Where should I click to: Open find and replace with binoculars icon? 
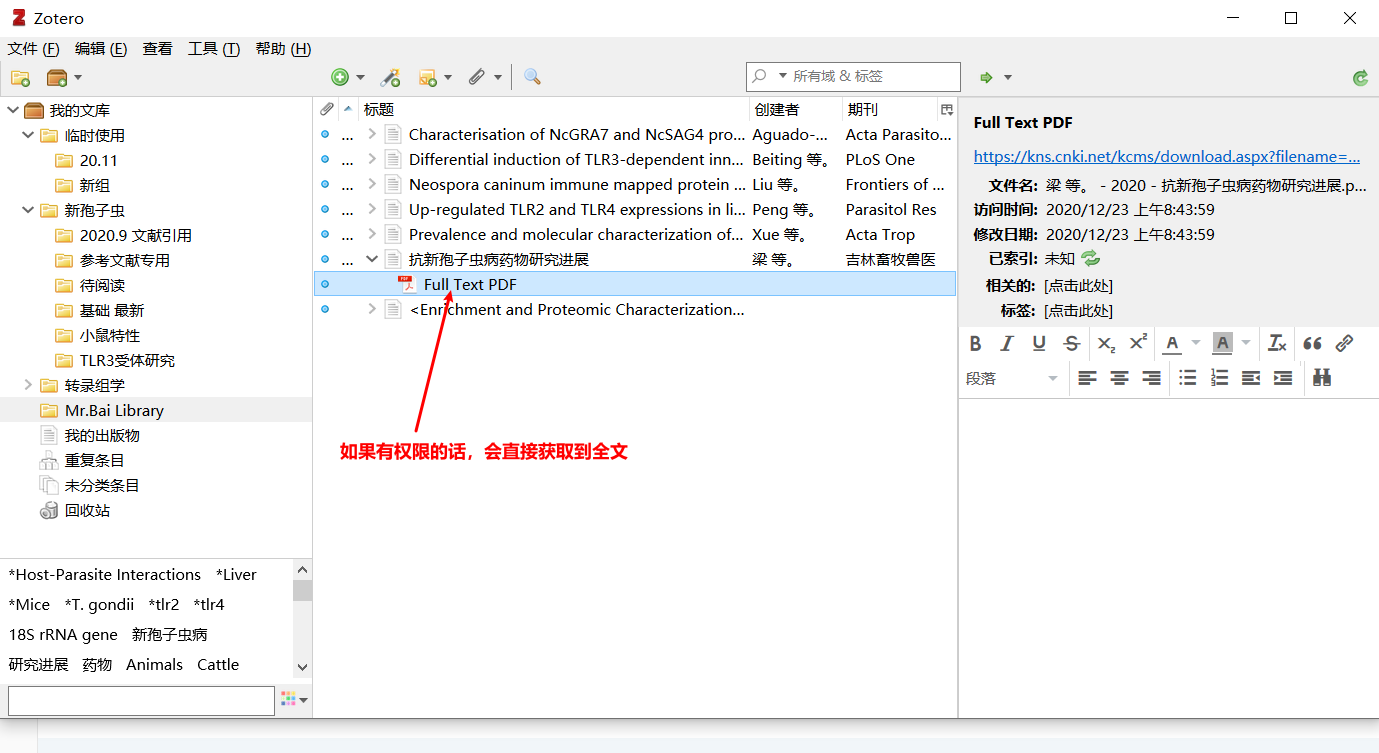(x=1322, y=378)
